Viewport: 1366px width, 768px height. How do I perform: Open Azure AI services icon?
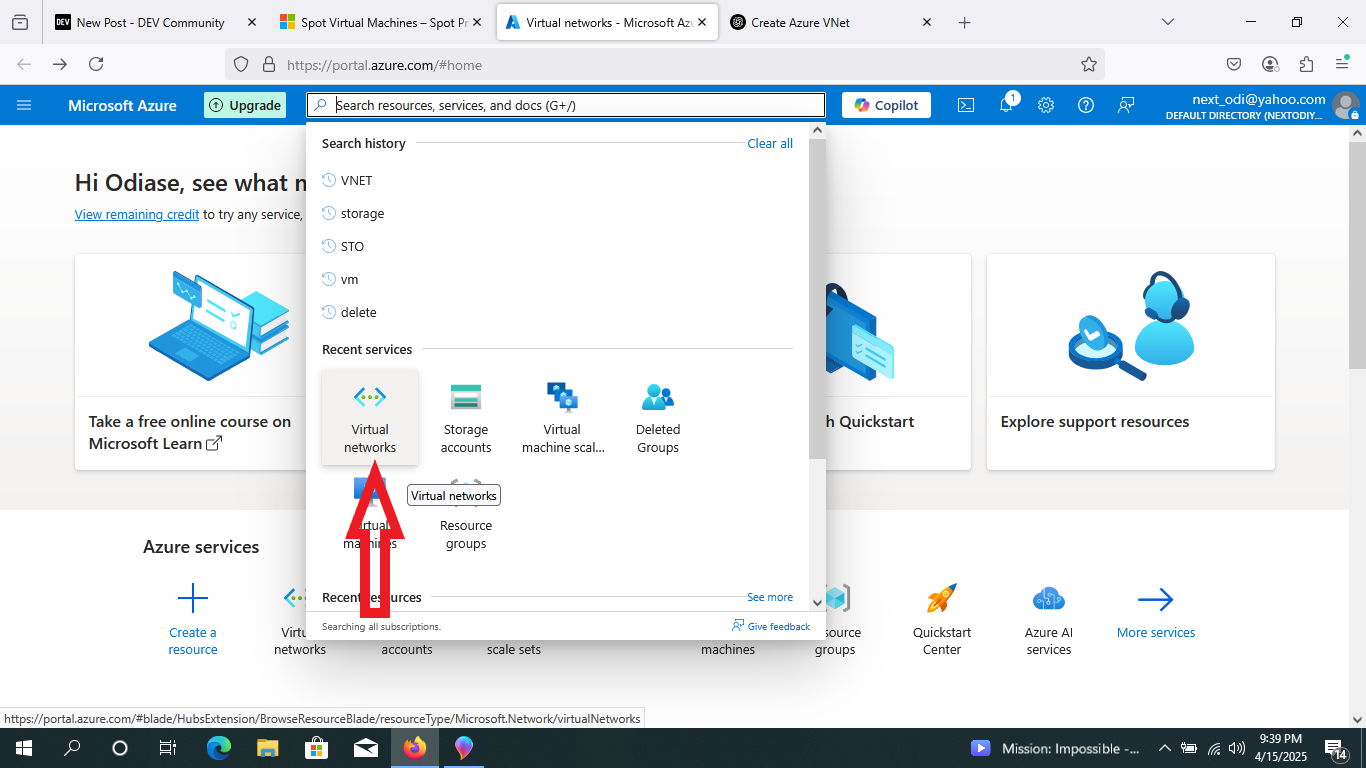coord(1049,599)
